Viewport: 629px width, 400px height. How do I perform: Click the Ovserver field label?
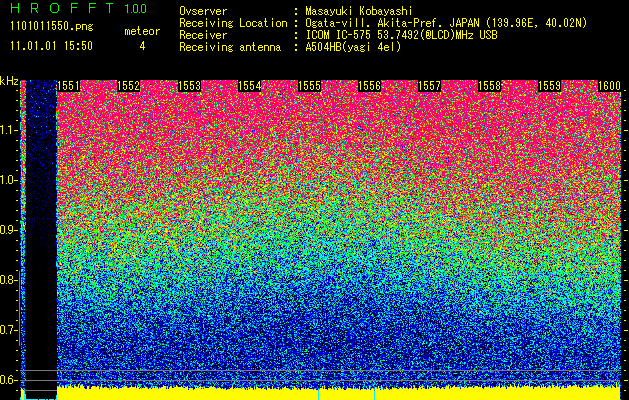[x=203, y=11]
